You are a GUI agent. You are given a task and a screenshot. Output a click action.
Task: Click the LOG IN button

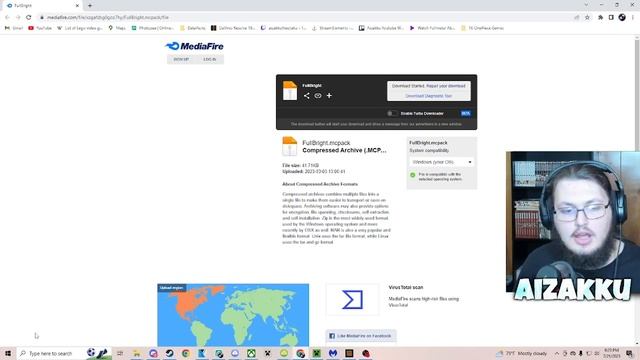(210, 59)
